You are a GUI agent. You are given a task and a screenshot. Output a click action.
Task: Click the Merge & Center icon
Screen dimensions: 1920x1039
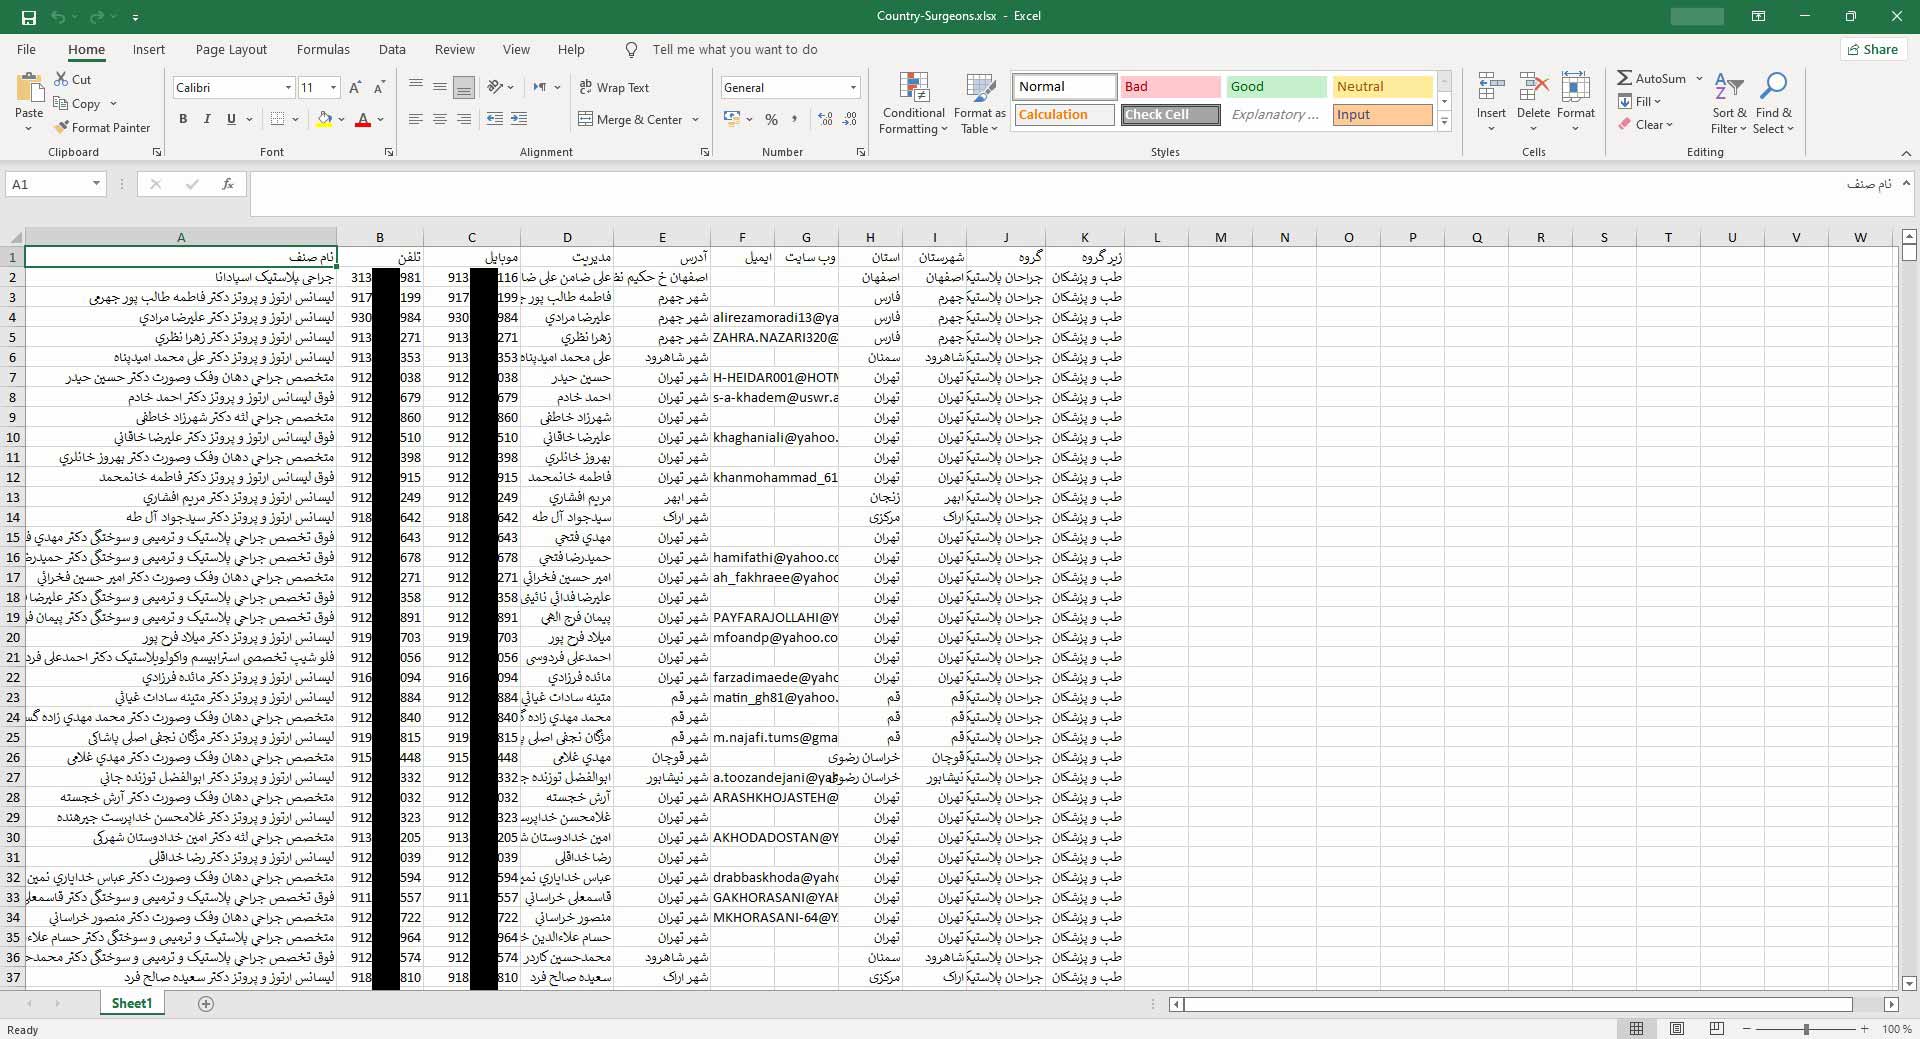(586, 120)
